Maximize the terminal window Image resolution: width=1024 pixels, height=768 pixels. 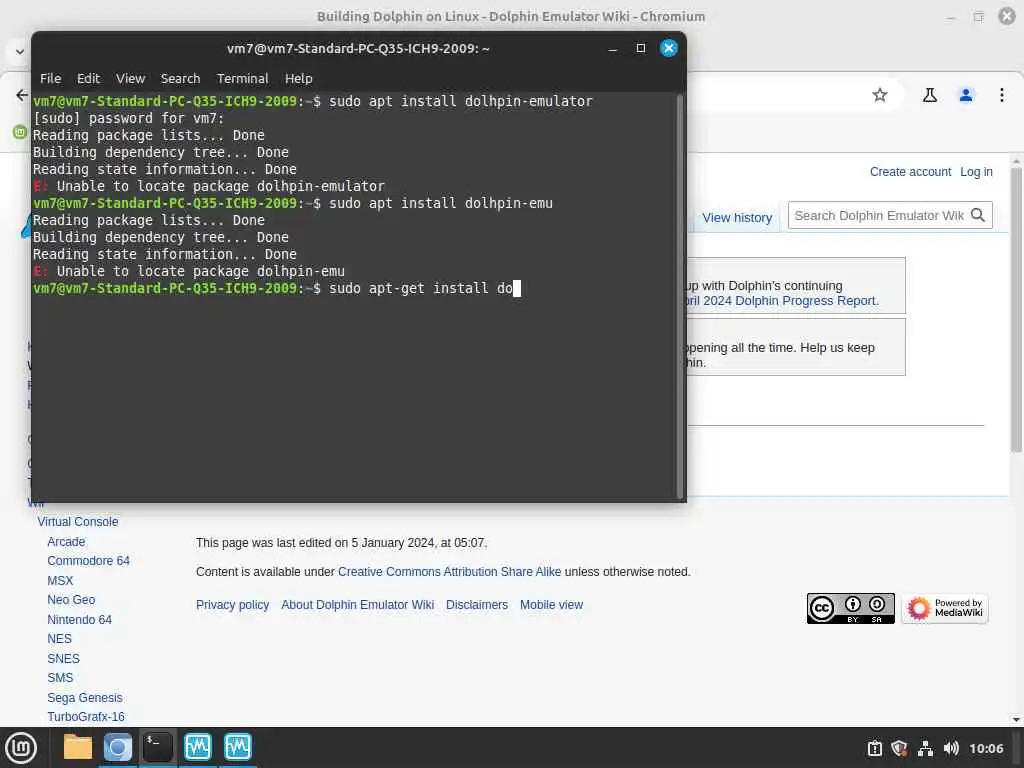pos(641,48)
